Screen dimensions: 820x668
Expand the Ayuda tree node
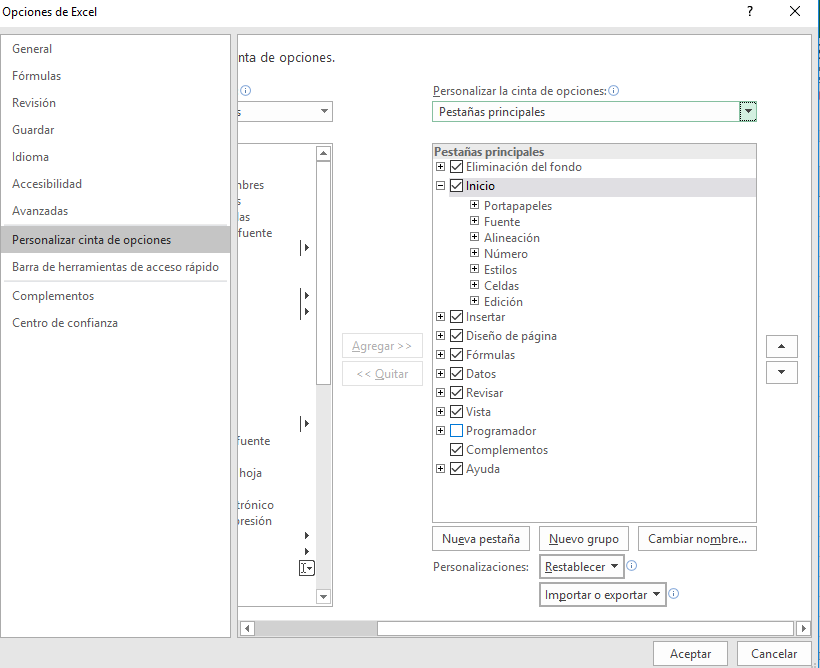tap(440, 468)
